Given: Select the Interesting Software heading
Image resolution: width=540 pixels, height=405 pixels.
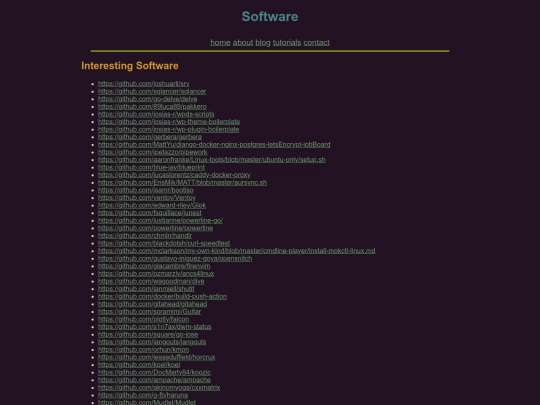Looking at the screenshot, I should (130, 66).
